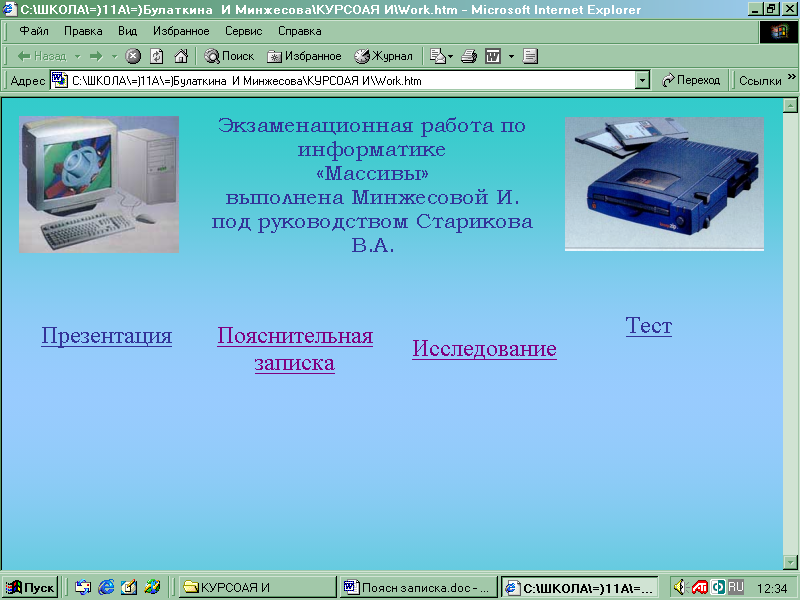The width and height of the screenshot is (800, 600).
Task: Click the blue tray icon beside ATI
Action: click(718, 588)
